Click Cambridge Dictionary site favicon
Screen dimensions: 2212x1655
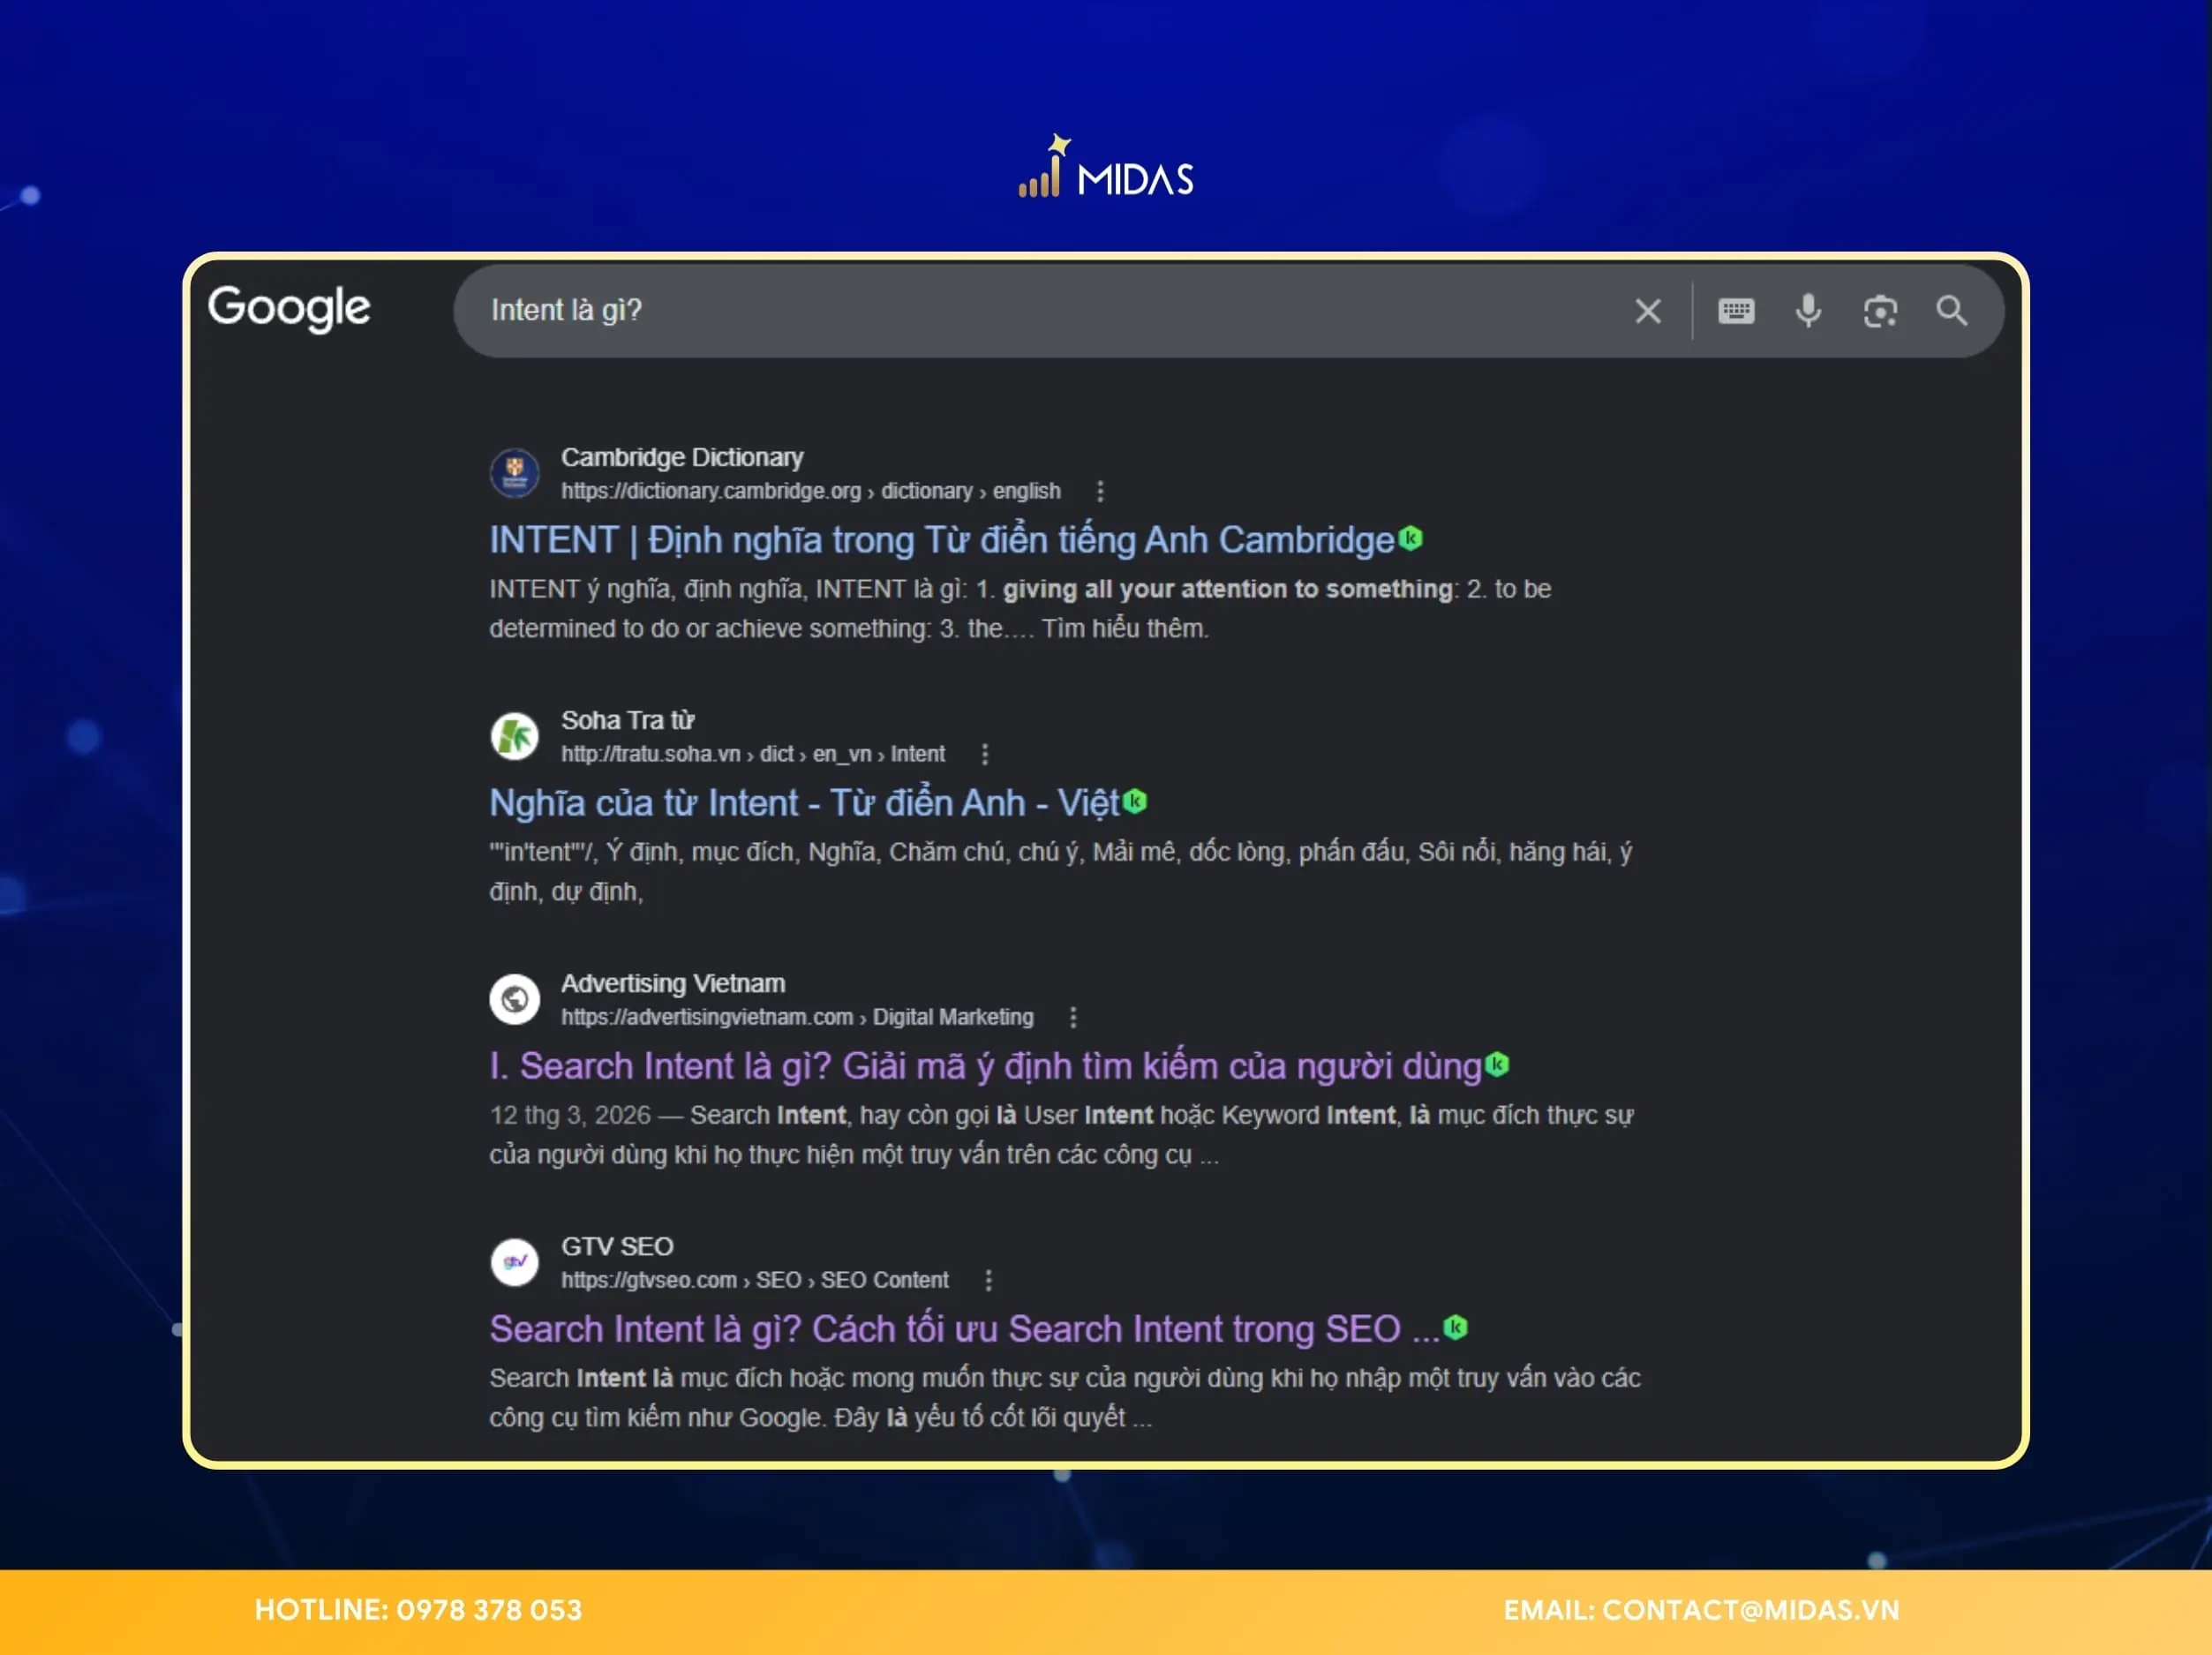coord(514,473)
